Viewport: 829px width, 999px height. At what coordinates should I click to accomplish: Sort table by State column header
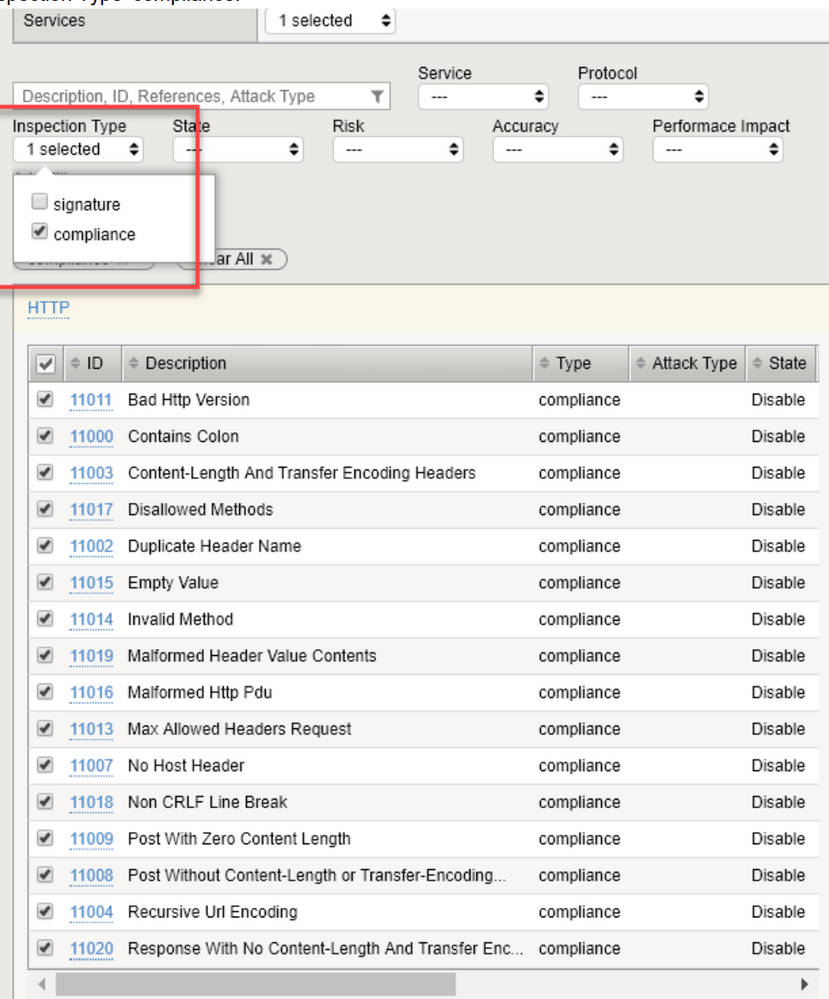click(786, 364)
